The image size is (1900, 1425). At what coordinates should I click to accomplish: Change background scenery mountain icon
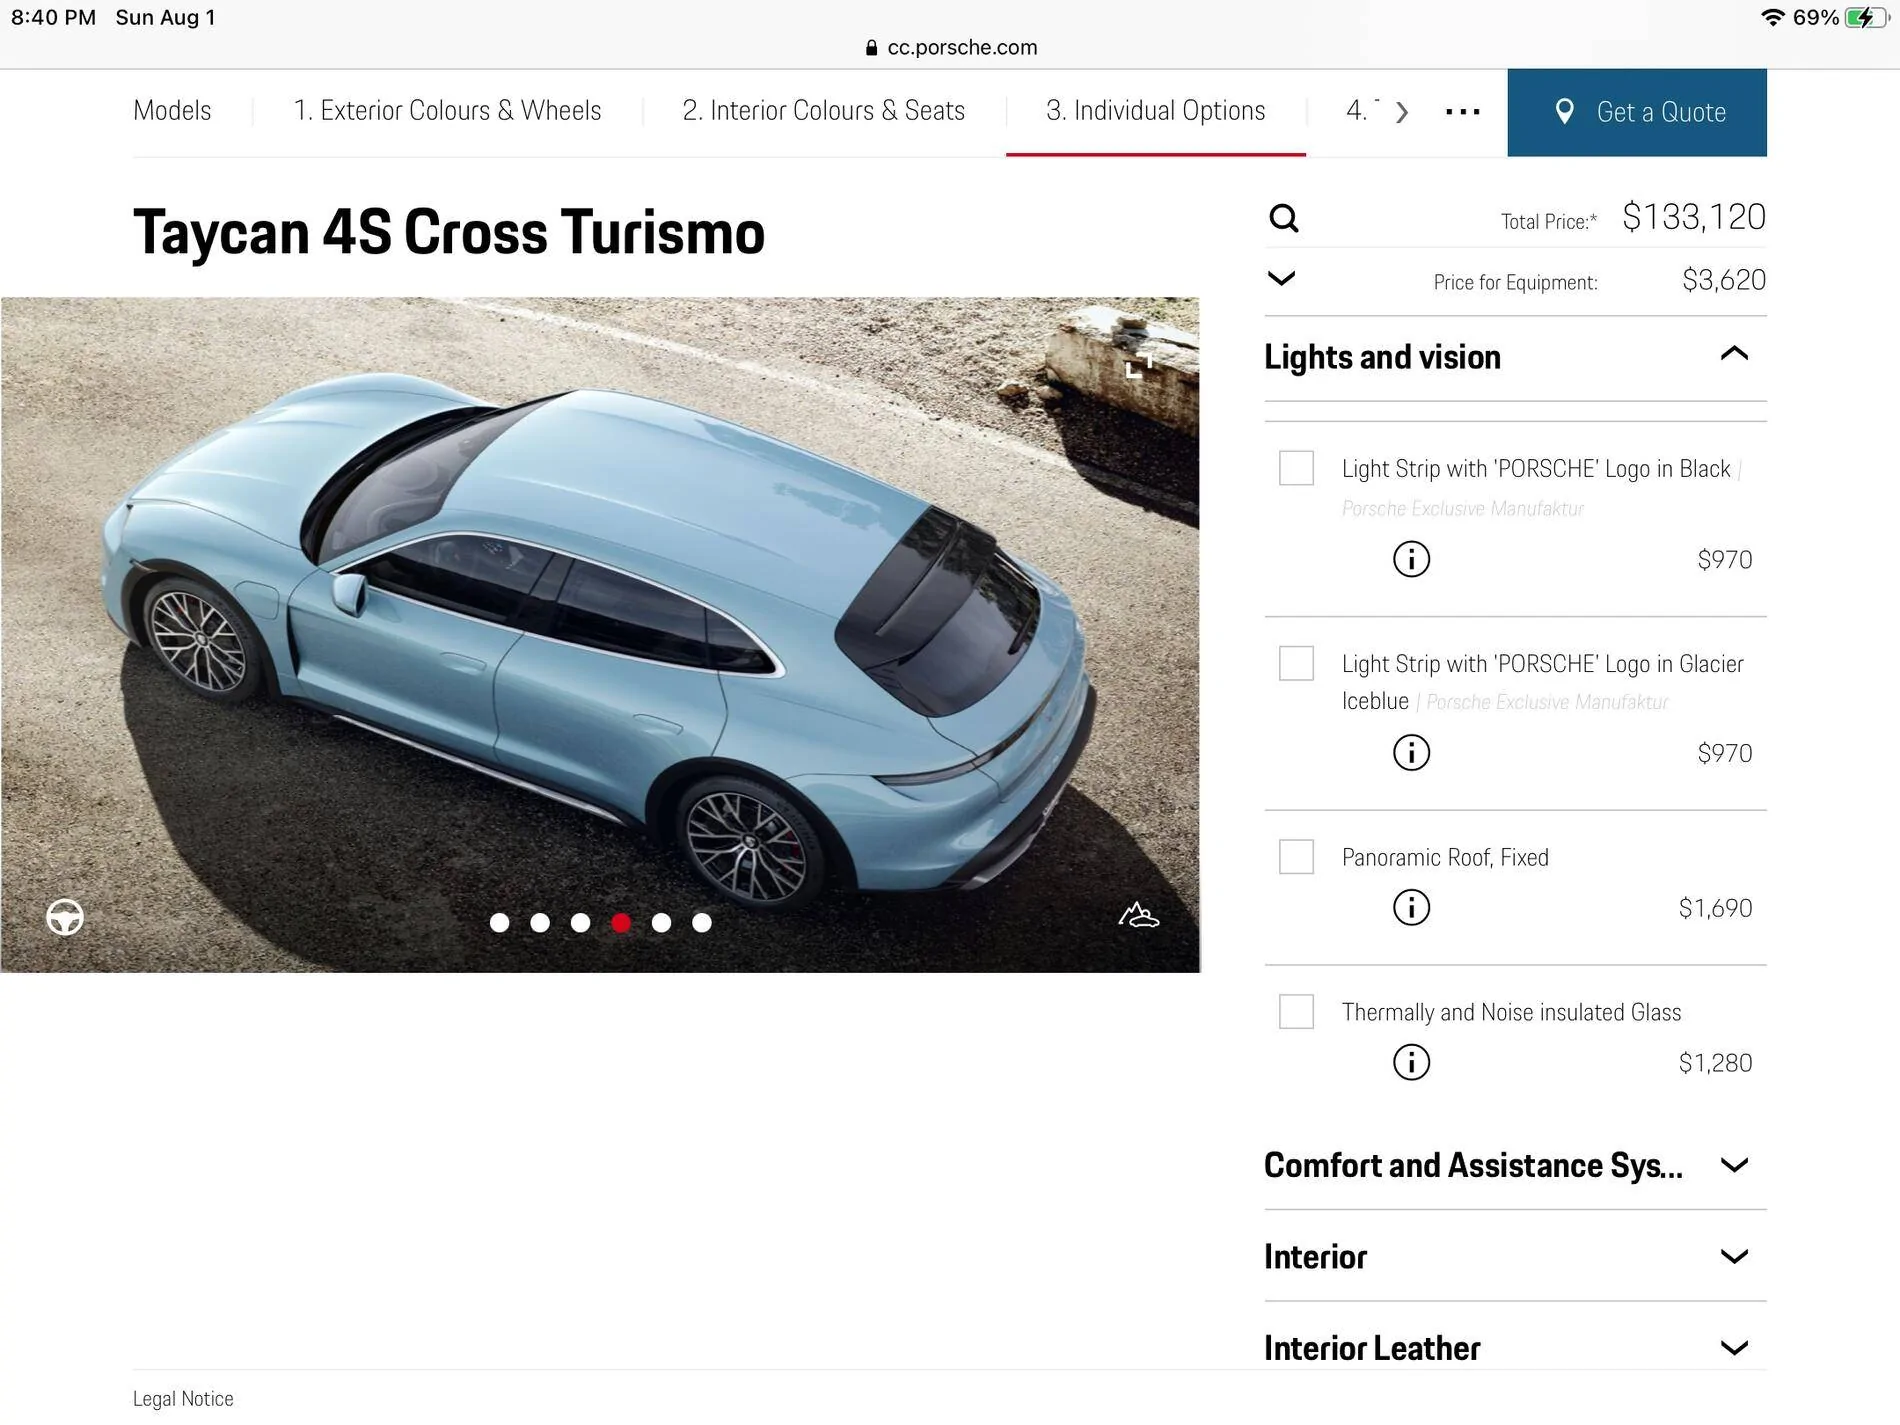[x=1138, y=914]
